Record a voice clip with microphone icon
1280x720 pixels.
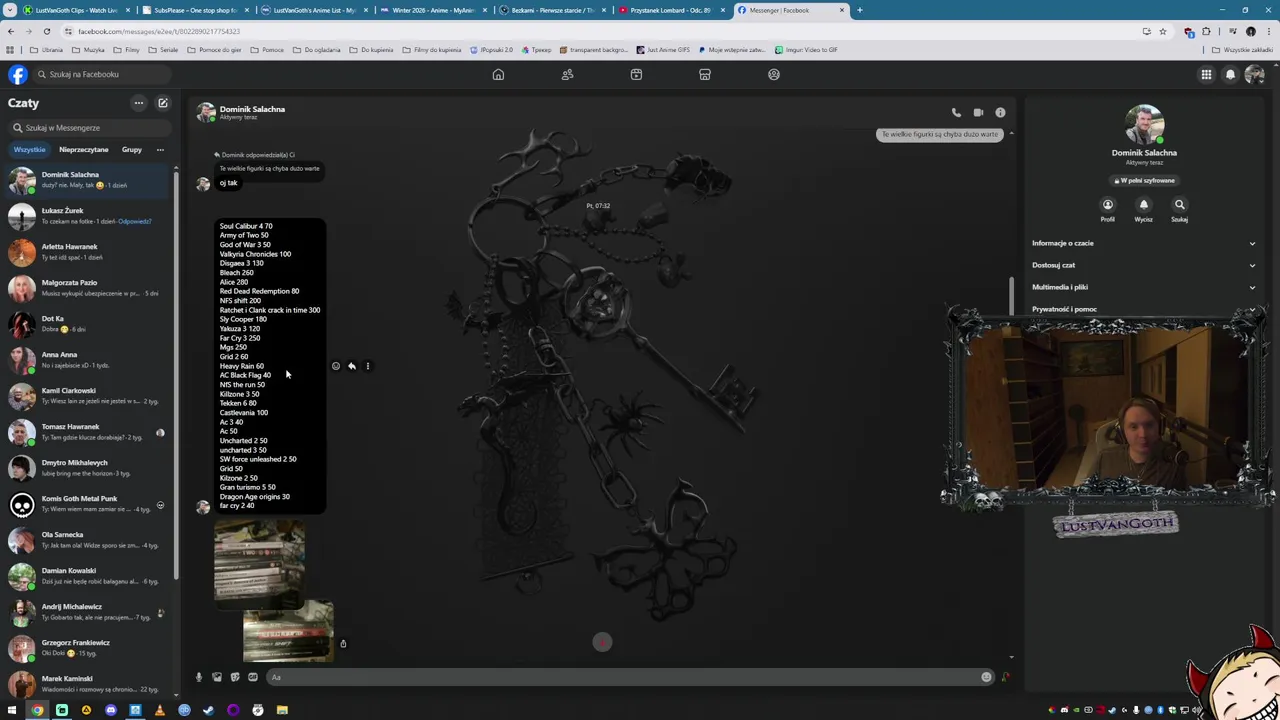(199, 677)
